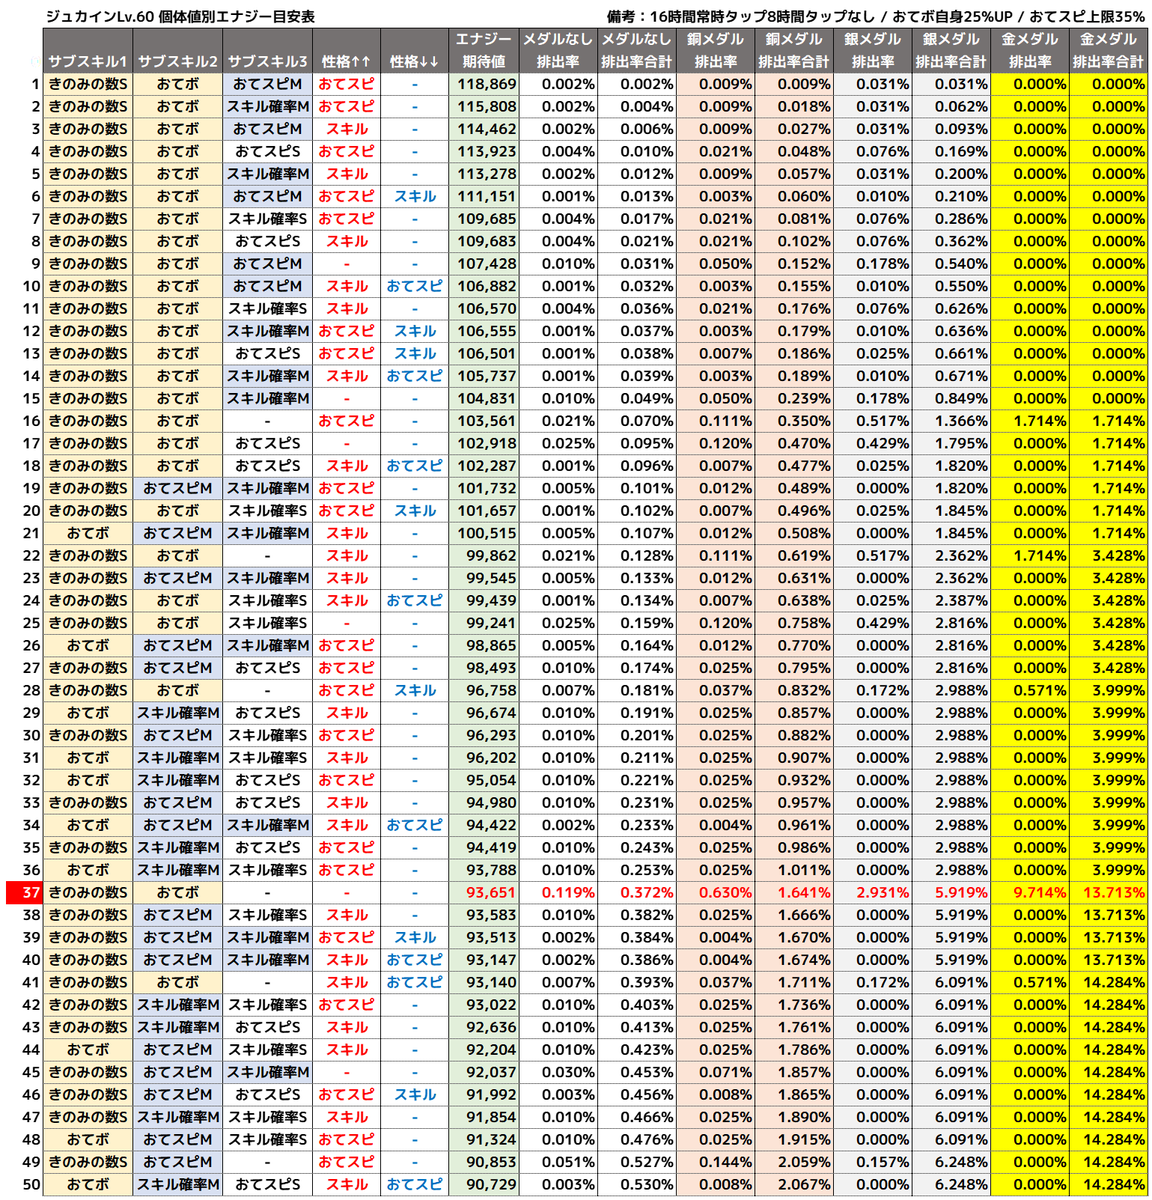The height and width of the screenshot is (1200, 1152).
Task: Select the 93,583 energy cell
Action: coord(484,915)
